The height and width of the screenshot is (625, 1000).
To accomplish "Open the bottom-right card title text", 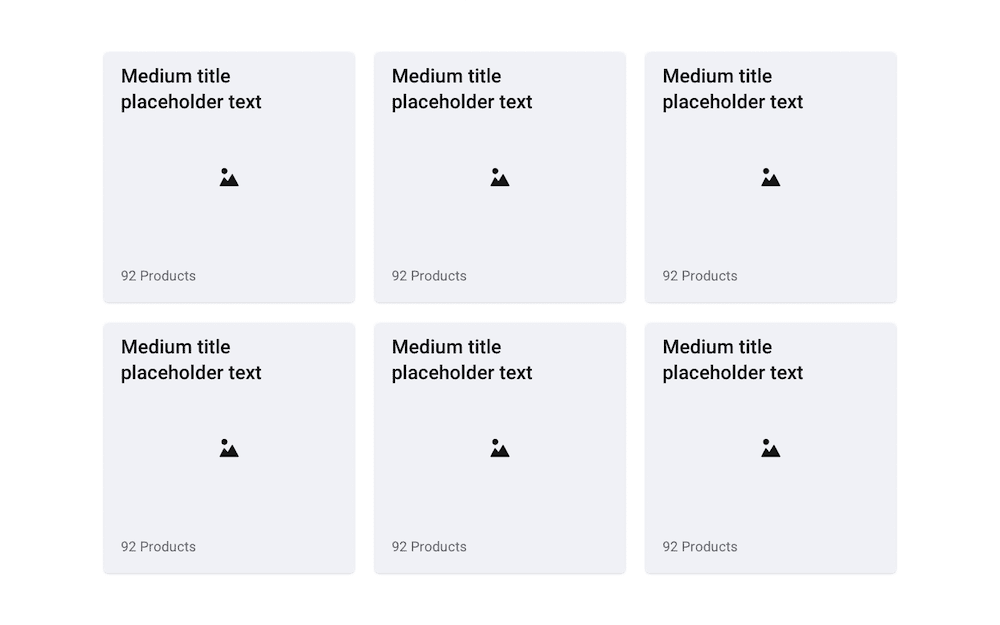I will point(733,360).
